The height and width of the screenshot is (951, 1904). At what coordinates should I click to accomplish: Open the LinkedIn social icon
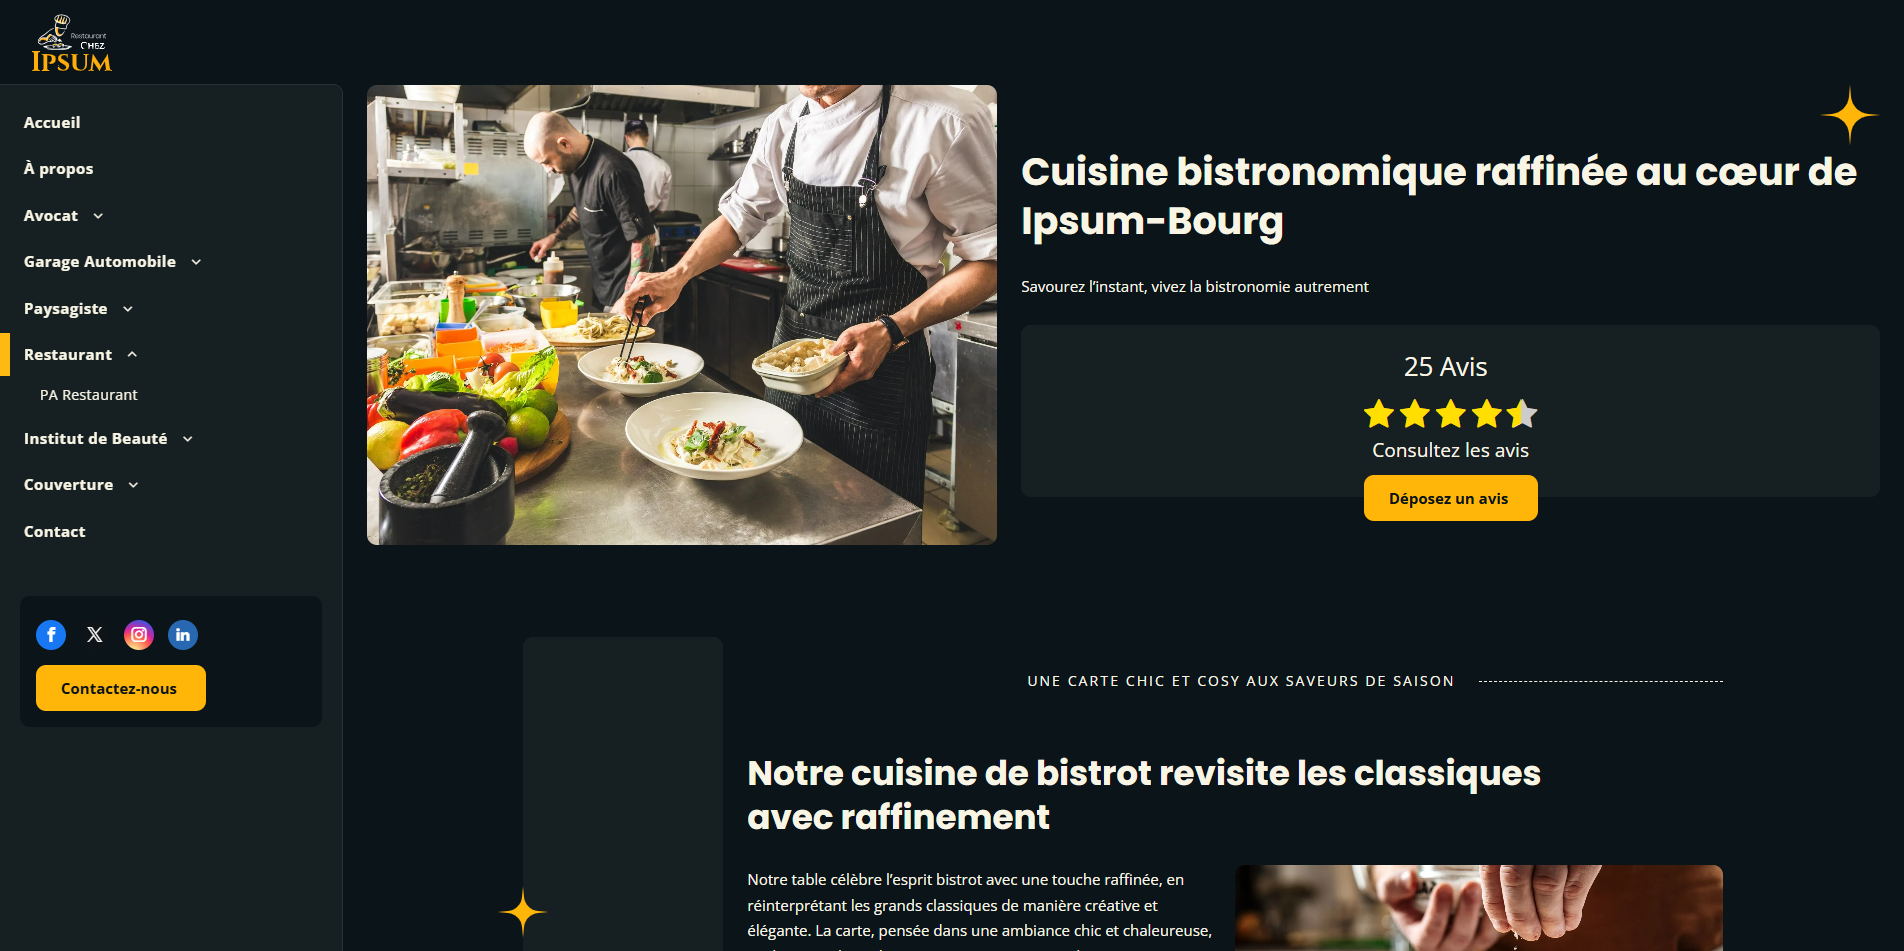click(183, 635)
